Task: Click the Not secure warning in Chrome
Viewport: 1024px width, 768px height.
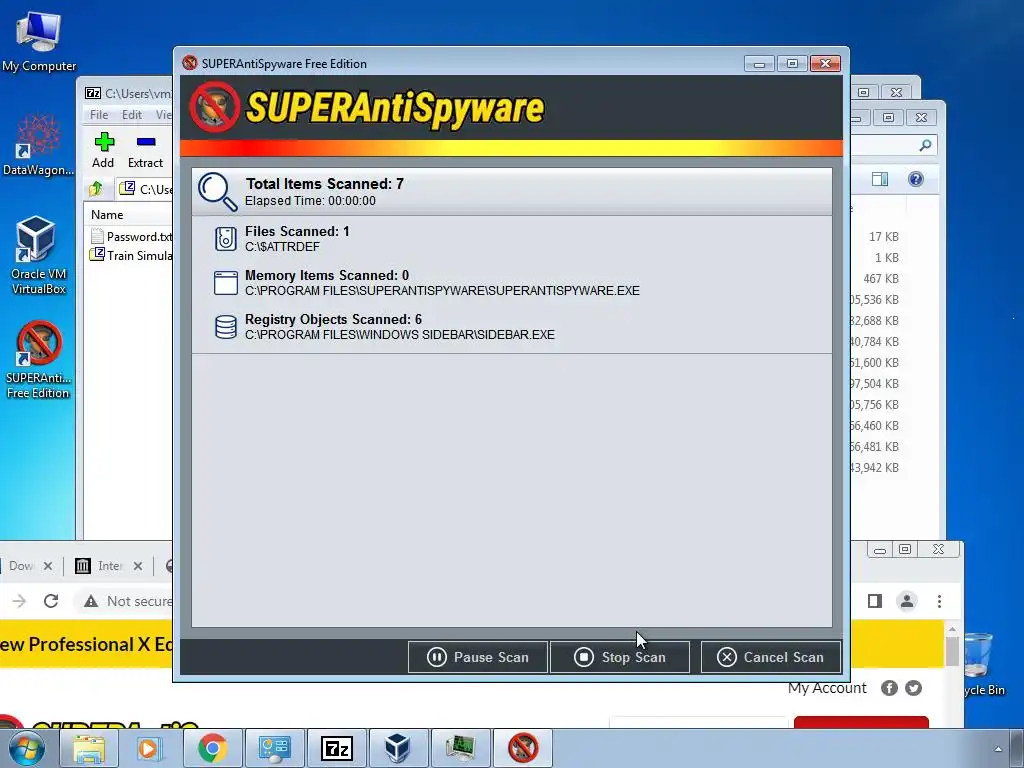Action: click(128, 601)
